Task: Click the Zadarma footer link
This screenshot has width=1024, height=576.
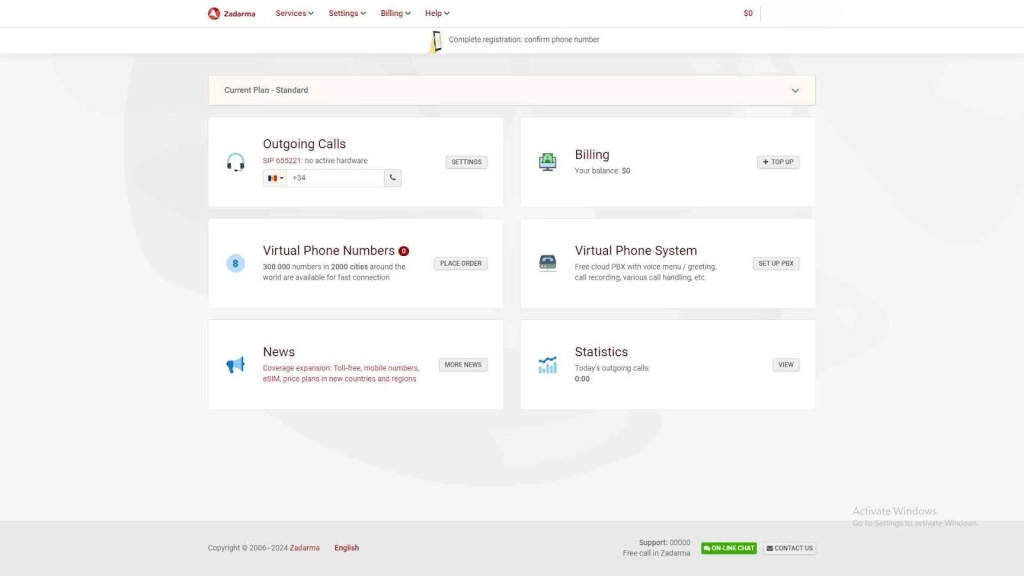Action: (x=304, y=548)
